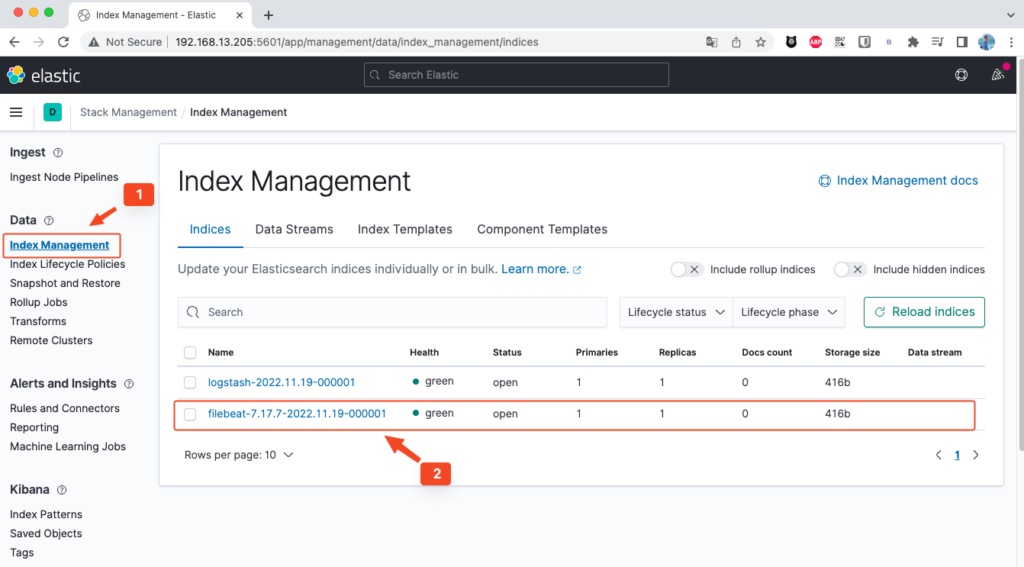Click page number 1 in pagination
This screenshot has height=567, width=1024.
[957, 455]
